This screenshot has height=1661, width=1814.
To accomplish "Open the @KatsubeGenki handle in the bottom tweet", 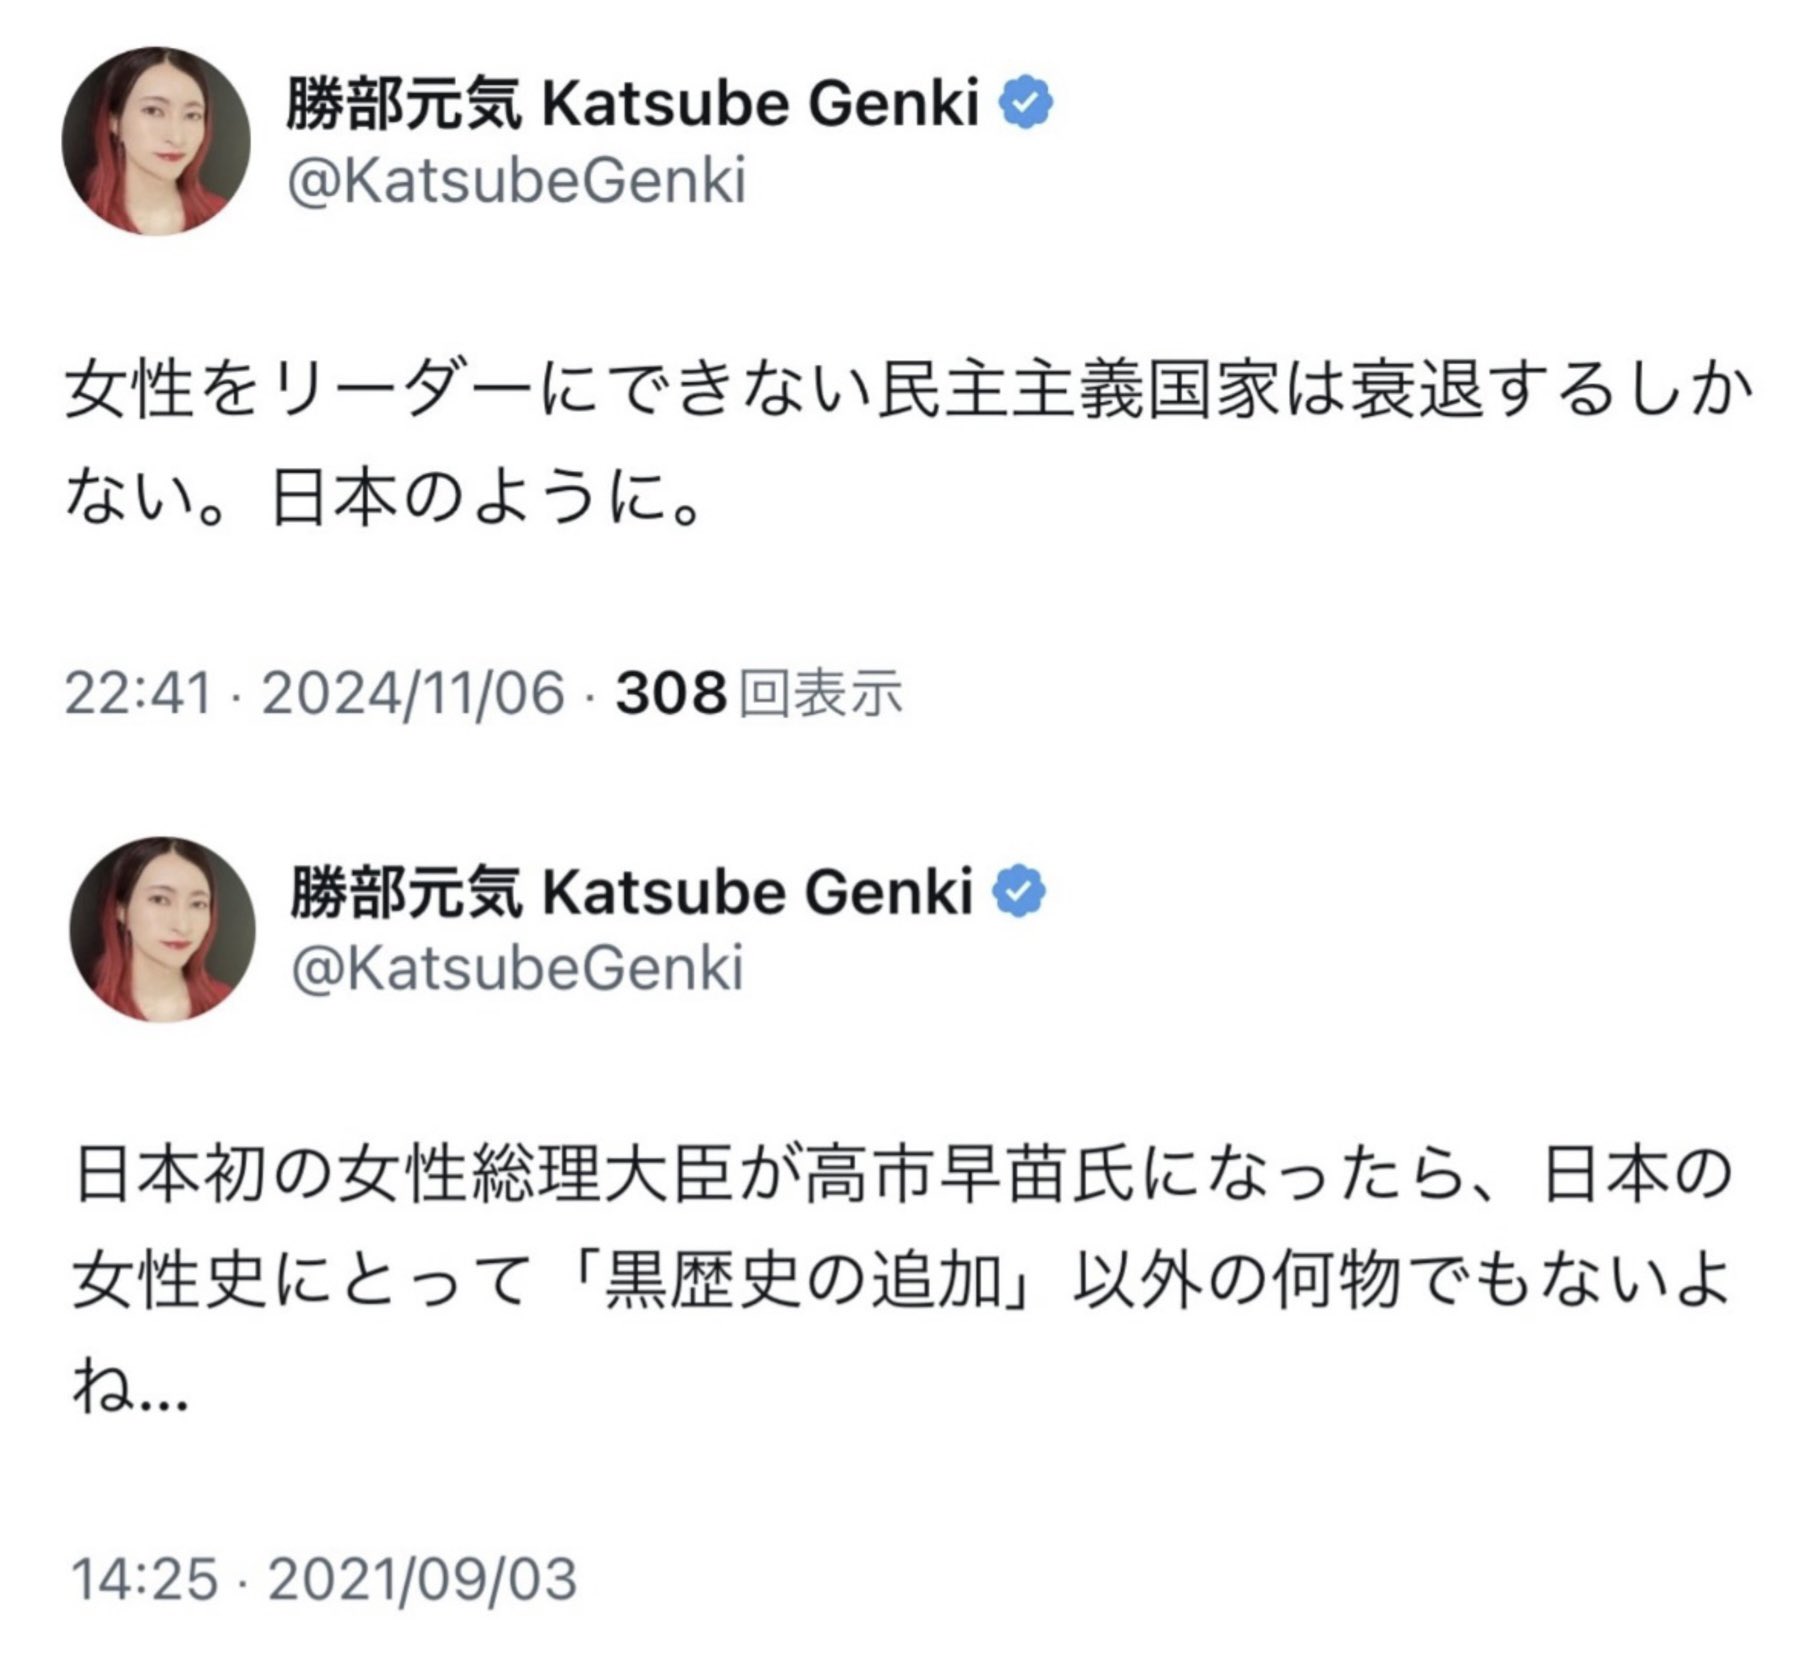I will click(x=516, y=968).
